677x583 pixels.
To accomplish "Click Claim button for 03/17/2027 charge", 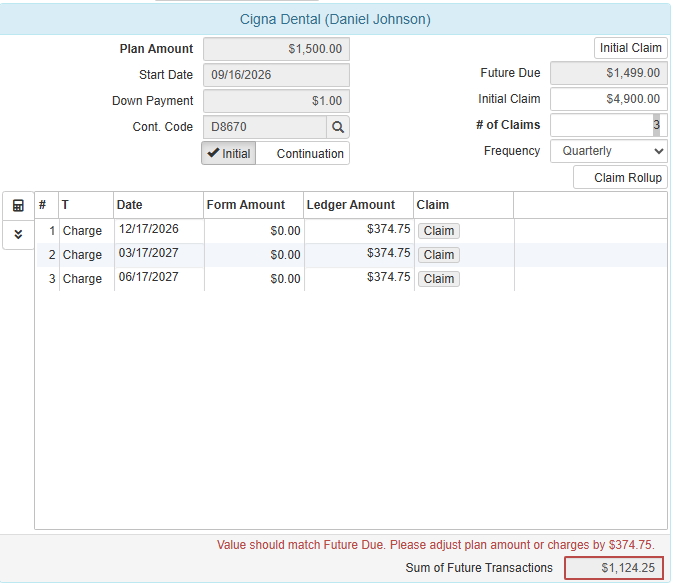I will (439, 255).
